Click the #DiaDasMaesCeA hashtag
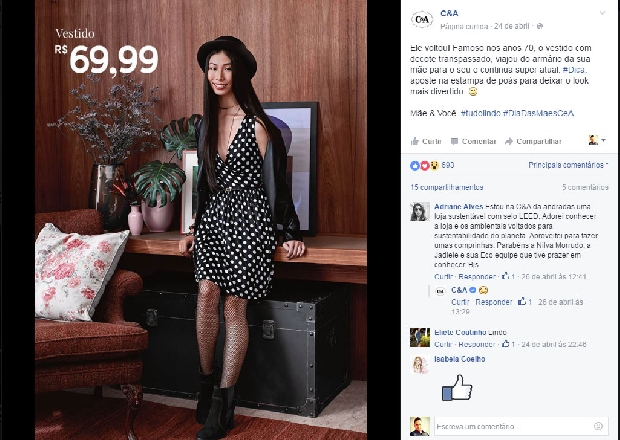This screenshot has width=620, height=440. (x=538, y=113)
